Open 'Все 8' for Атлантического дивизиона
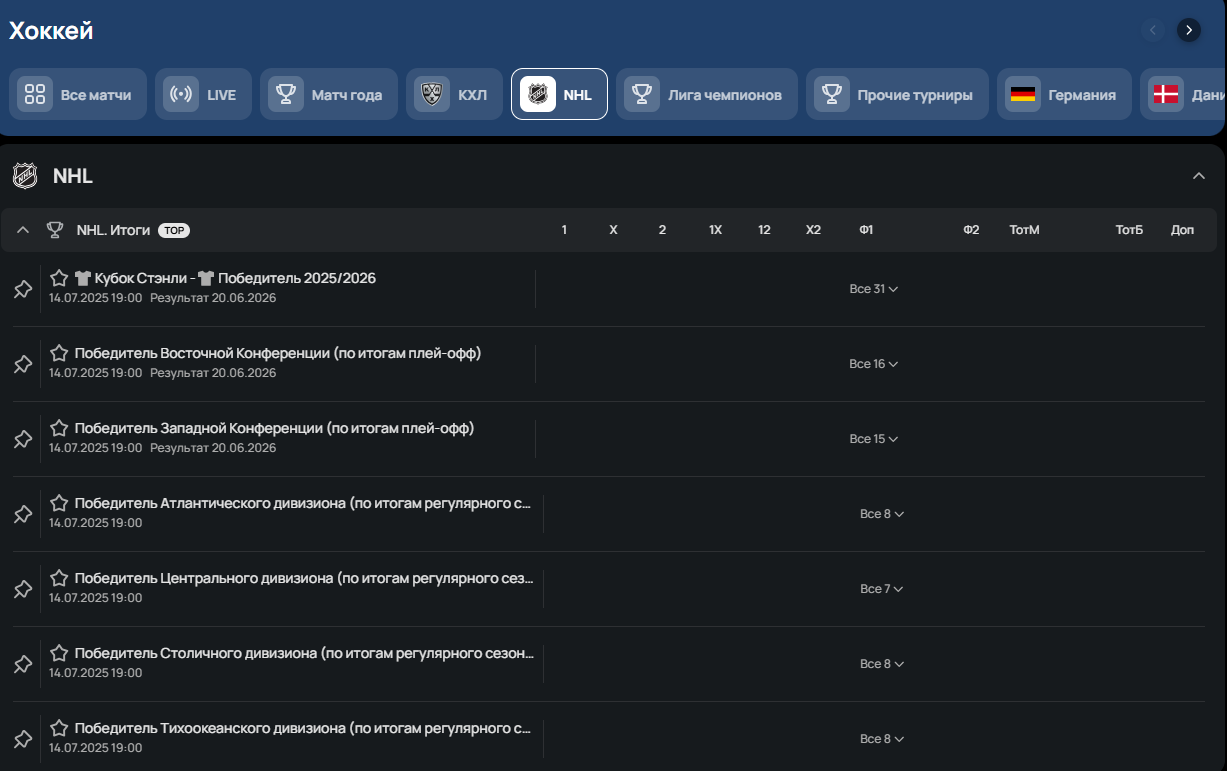 [882, 514]
